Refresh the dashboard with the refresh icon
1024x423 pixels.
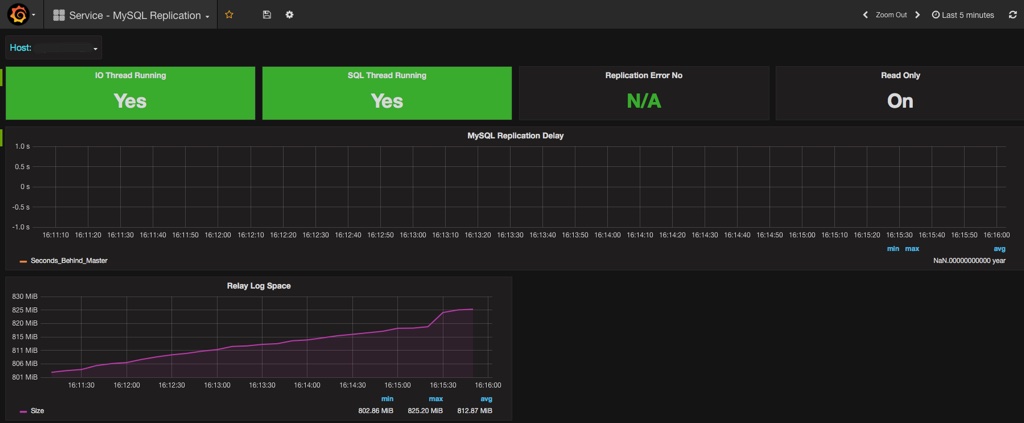point(1013,14)
